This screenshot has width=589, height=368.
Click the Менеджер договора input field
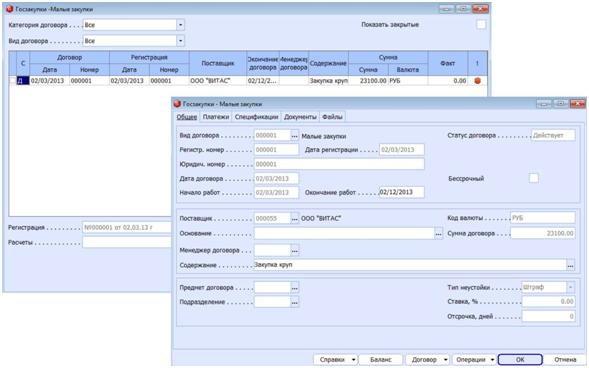(272, 250)
